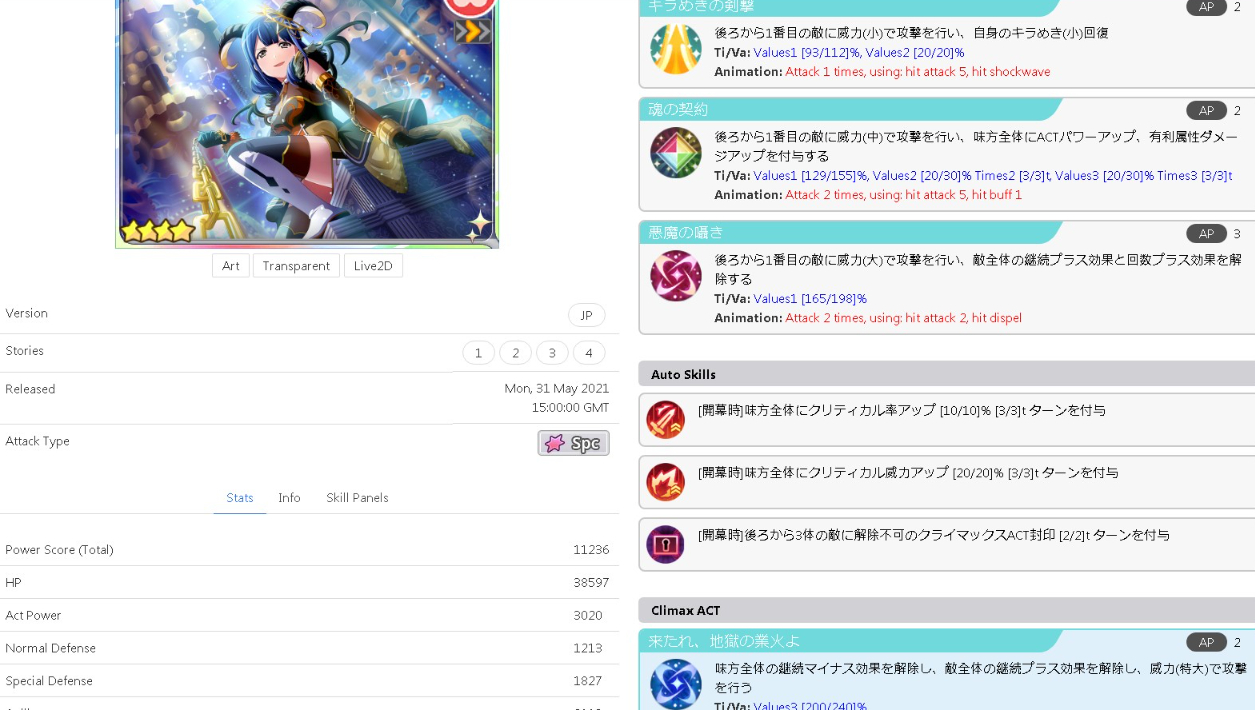1255x710 pixels.
Task: Click the critical rate up auto skill icon
Action: (x=666, y=420)
